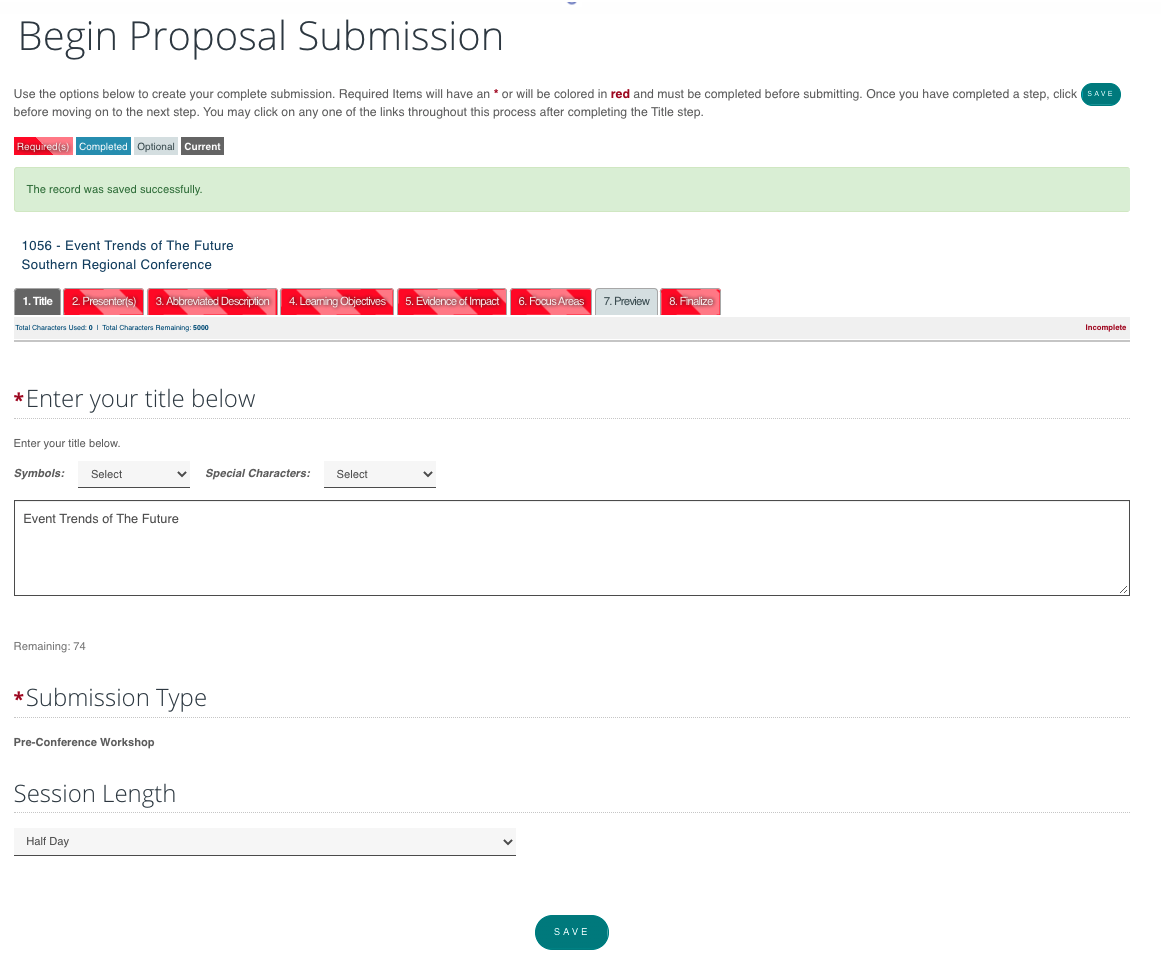Open the "3. Abbreviated Description" tab
Image resolution: width=1161 pixels, height=956 pixels.
[212, 301]
